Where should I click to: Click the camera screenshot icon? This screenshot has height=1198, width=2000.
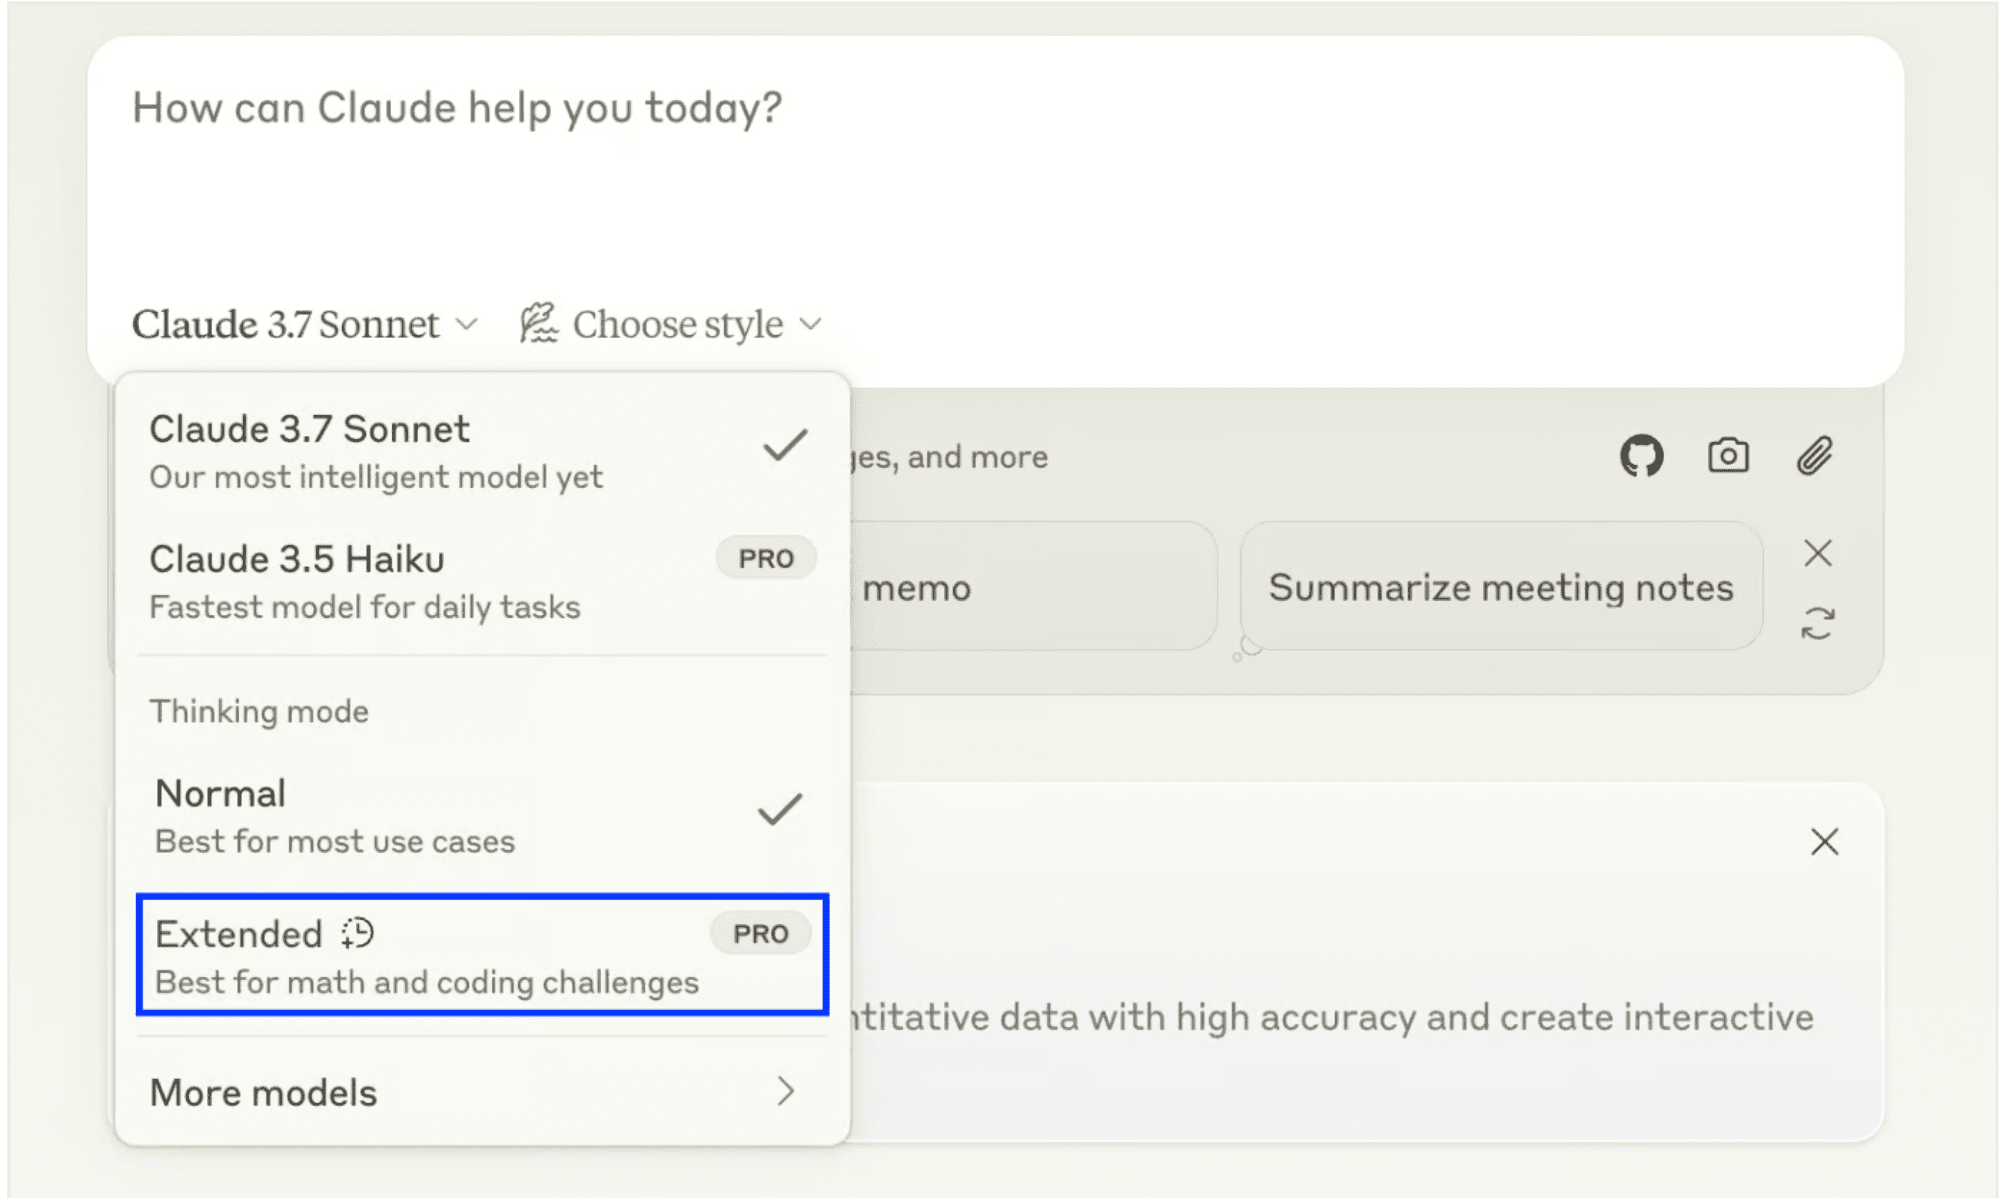pos(1728,456)
